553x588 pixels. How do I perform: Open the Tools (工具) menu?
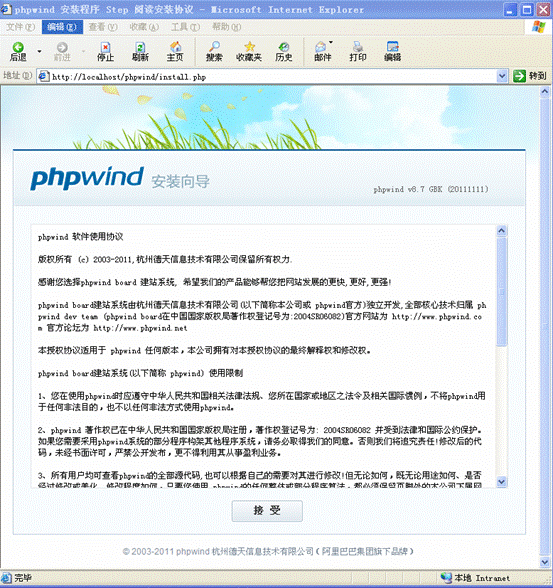[x=185, y=27]
